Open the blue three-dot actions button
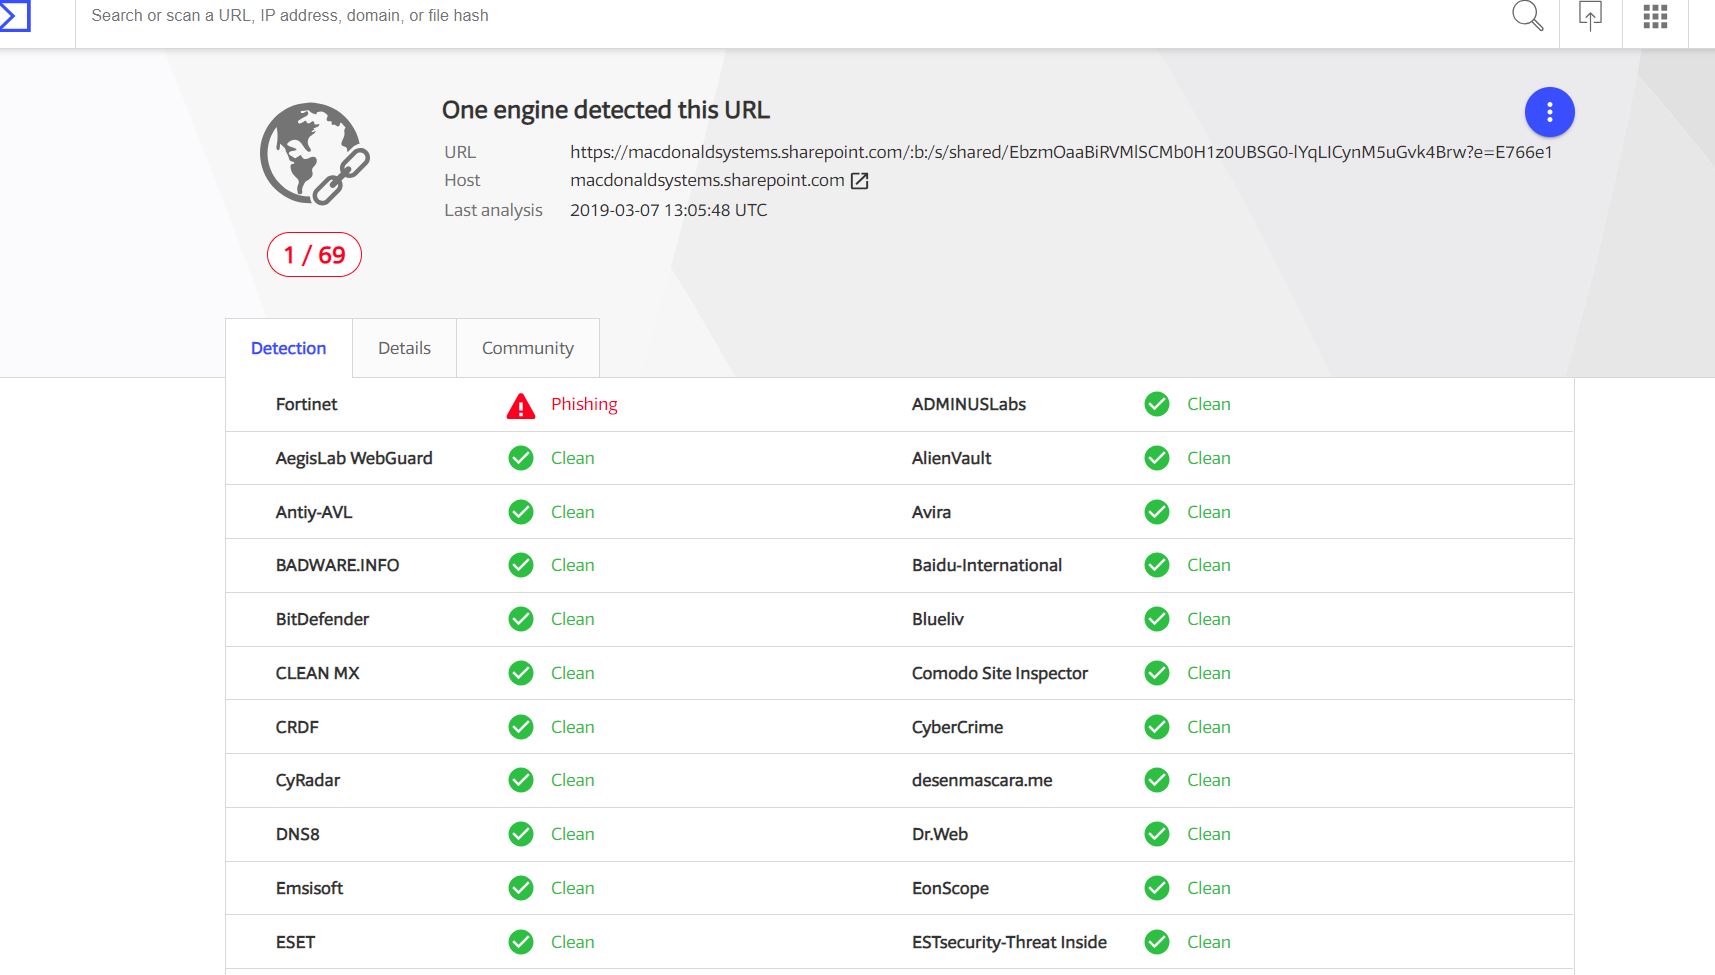 pyautogui.click(x=1549, y=112)
